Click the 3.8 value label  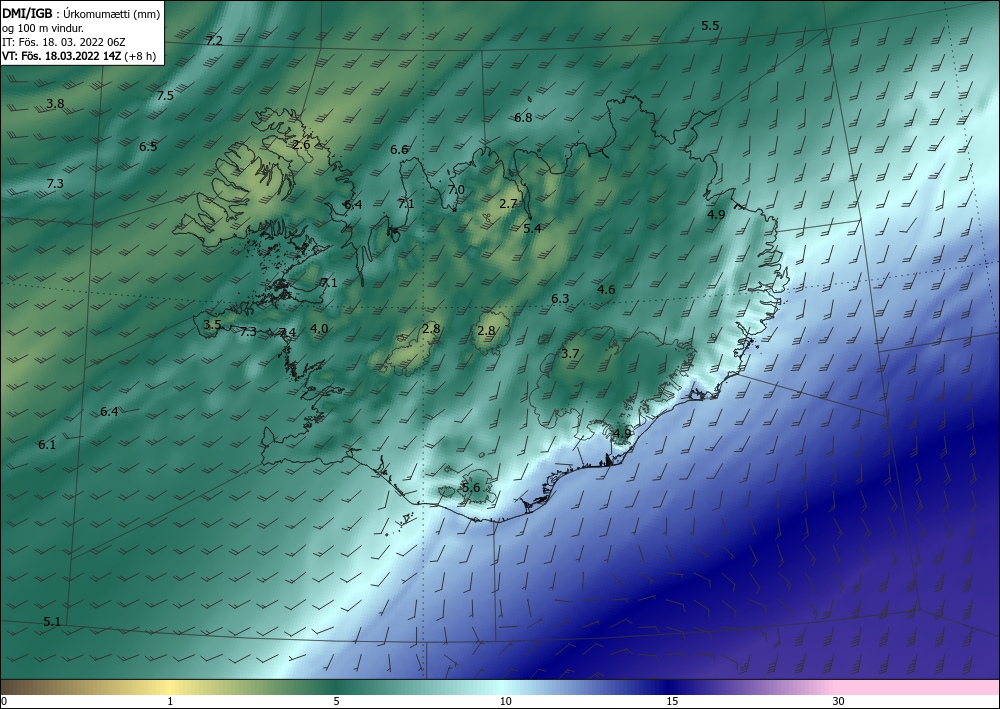click(x=55, y=104)
